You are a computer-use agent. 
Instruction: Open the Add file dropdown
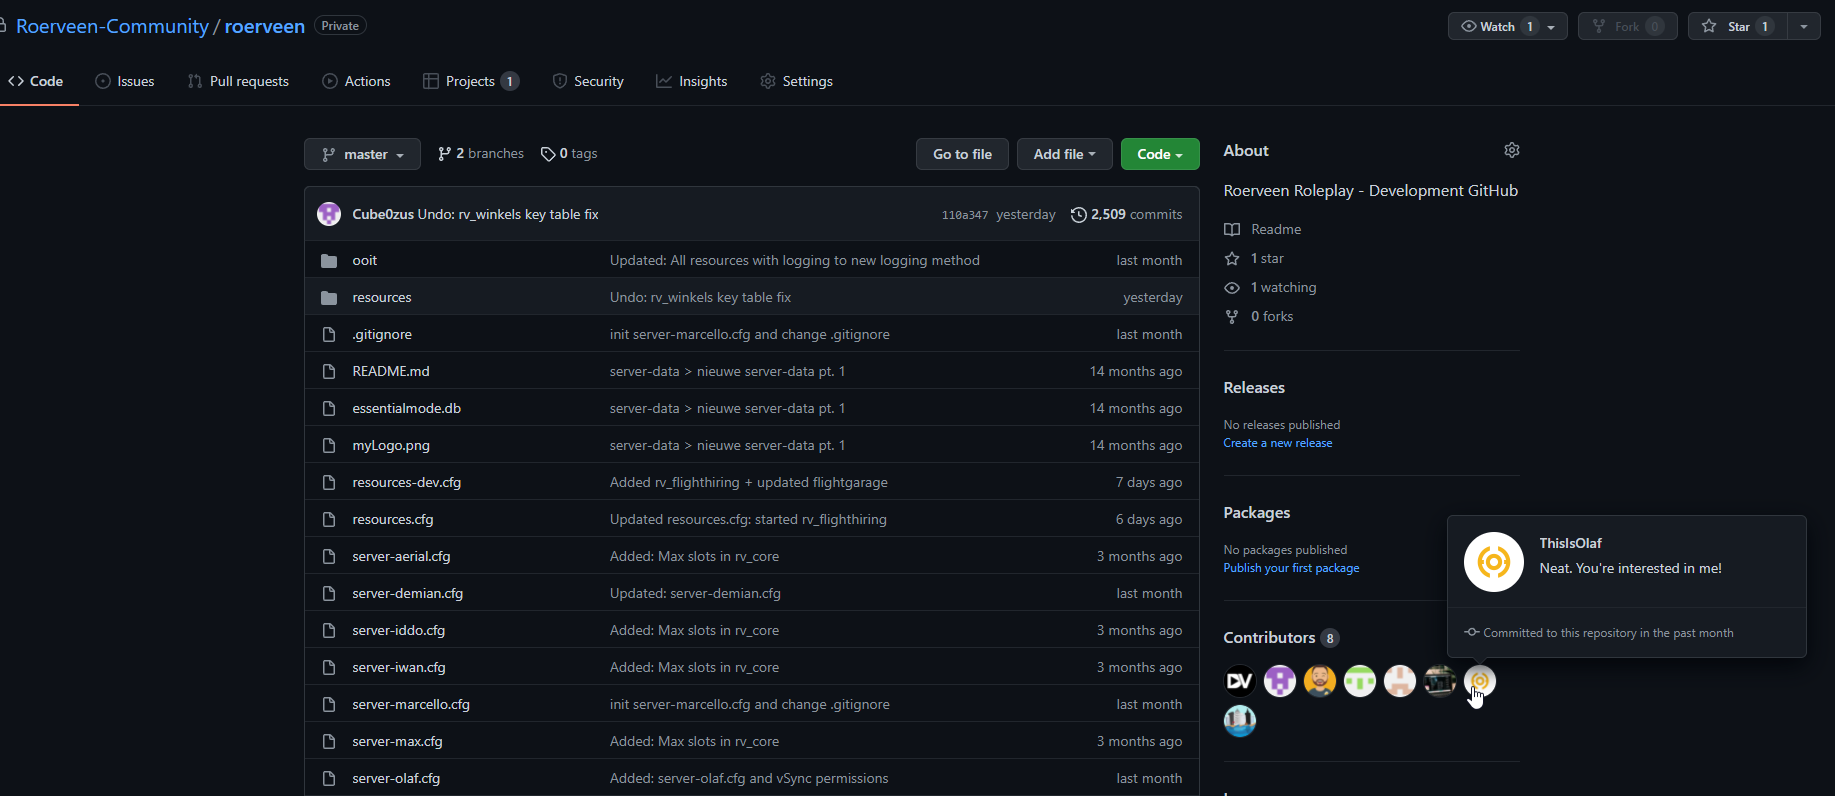coord(1064,155)
